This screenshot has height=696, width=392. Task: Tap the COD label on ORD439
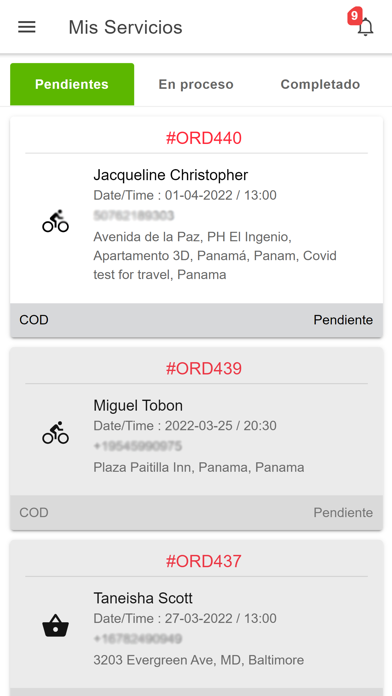[34, 513]
